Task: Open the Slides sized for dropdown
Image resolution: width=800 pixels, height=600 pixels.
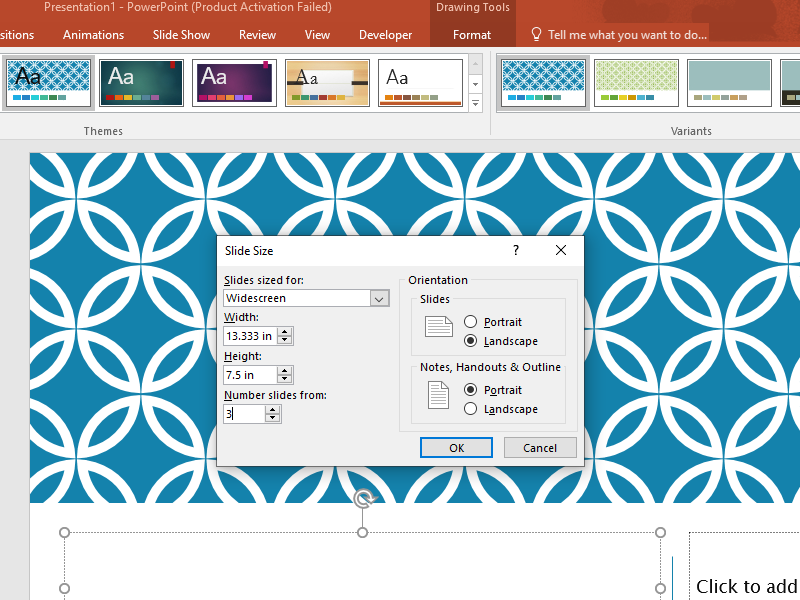Action: 379,298
